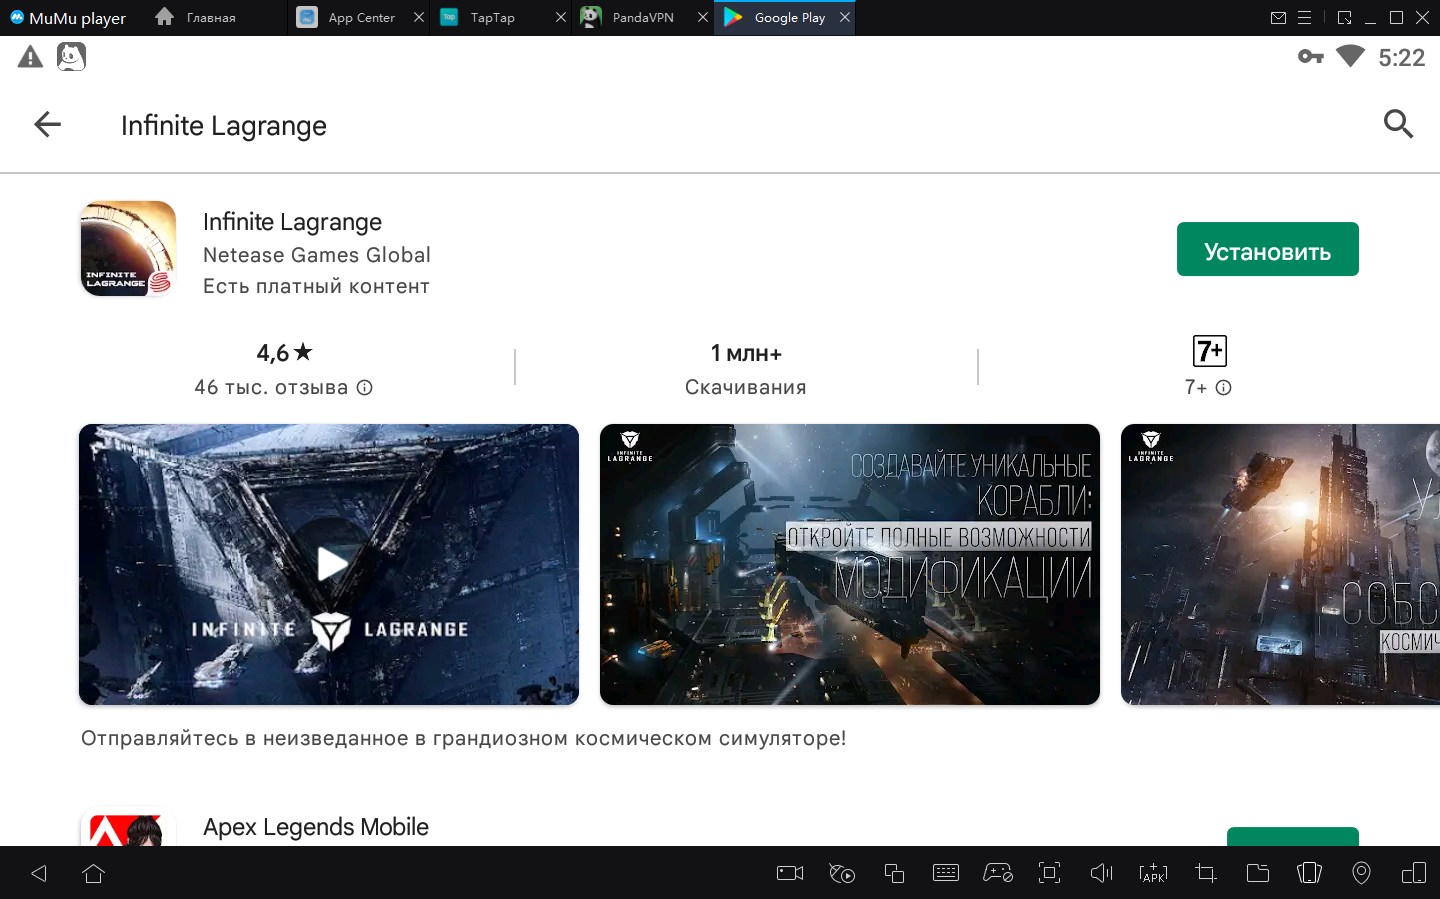Go back using the arrow next to Infinite Lagrange
The height and width of the screenshot is (899, 1440).
[x=48, y=125]
